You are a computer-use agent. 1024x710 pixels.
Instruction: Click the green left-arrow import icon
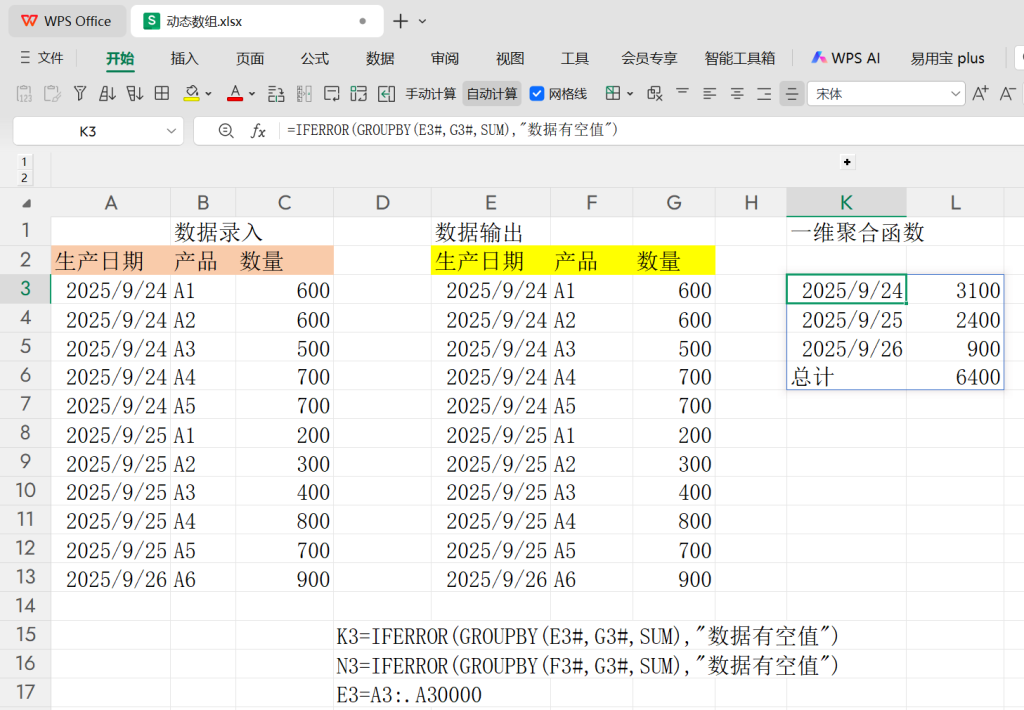[x=387, y=94]
